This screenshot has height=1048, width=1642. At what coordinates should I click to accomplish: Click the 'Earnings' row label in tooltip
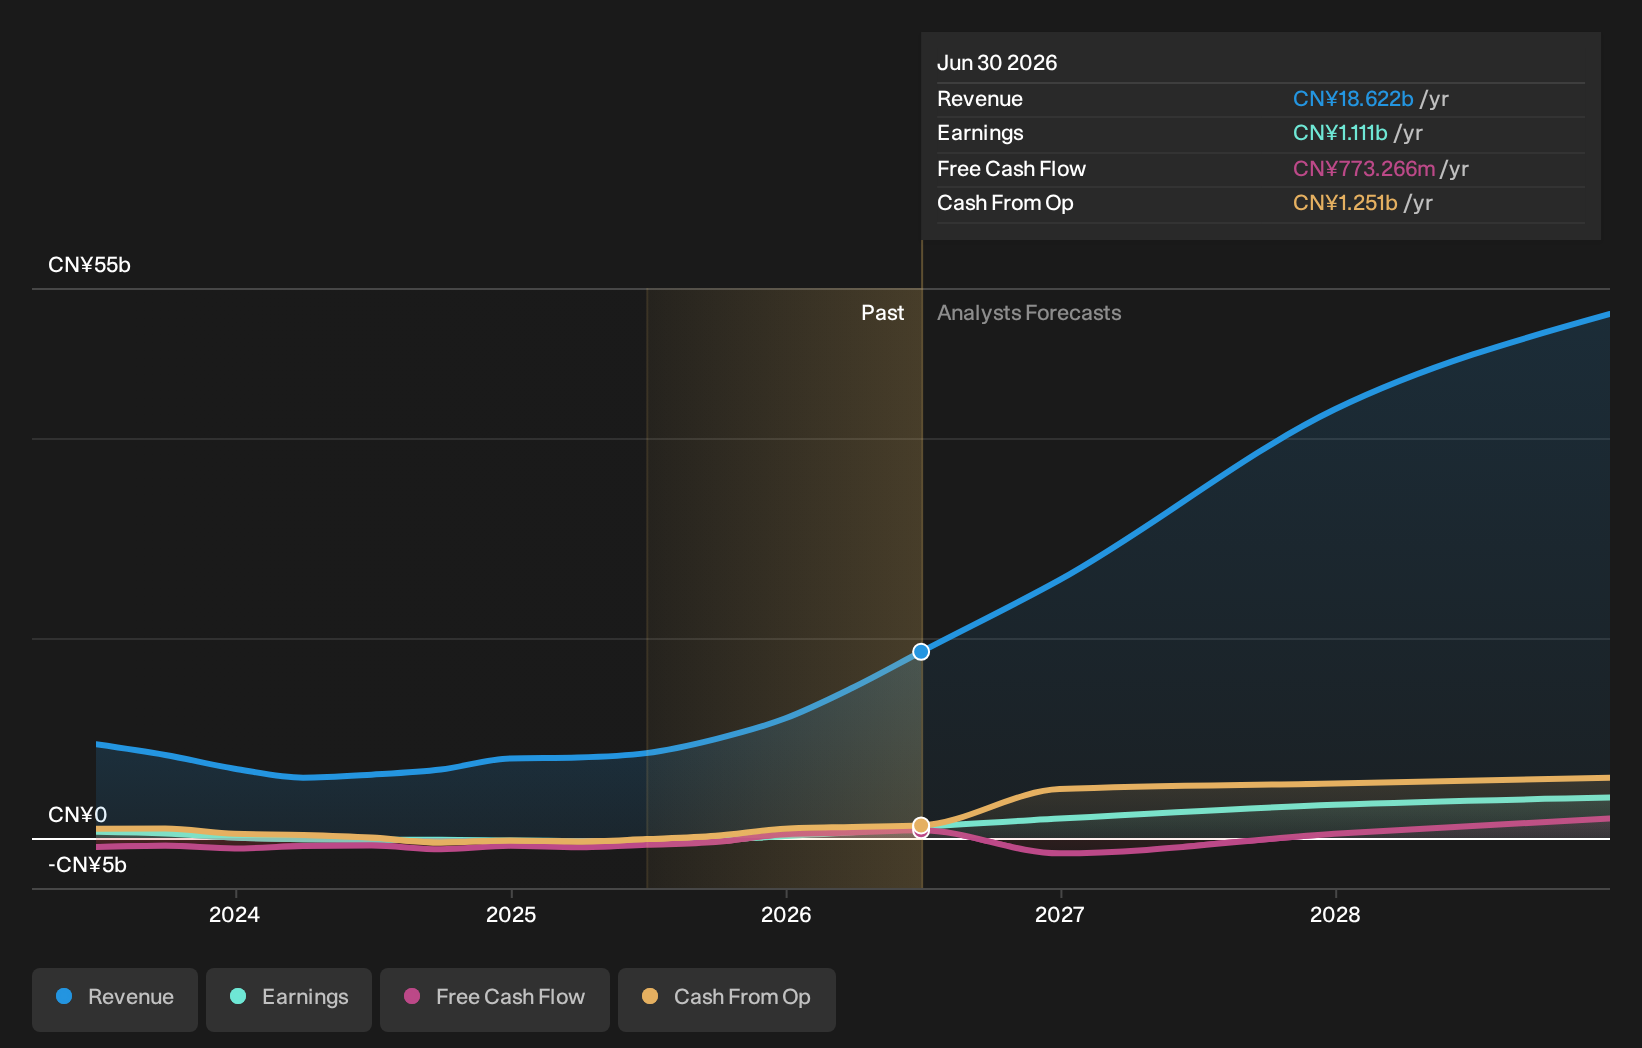980,133
